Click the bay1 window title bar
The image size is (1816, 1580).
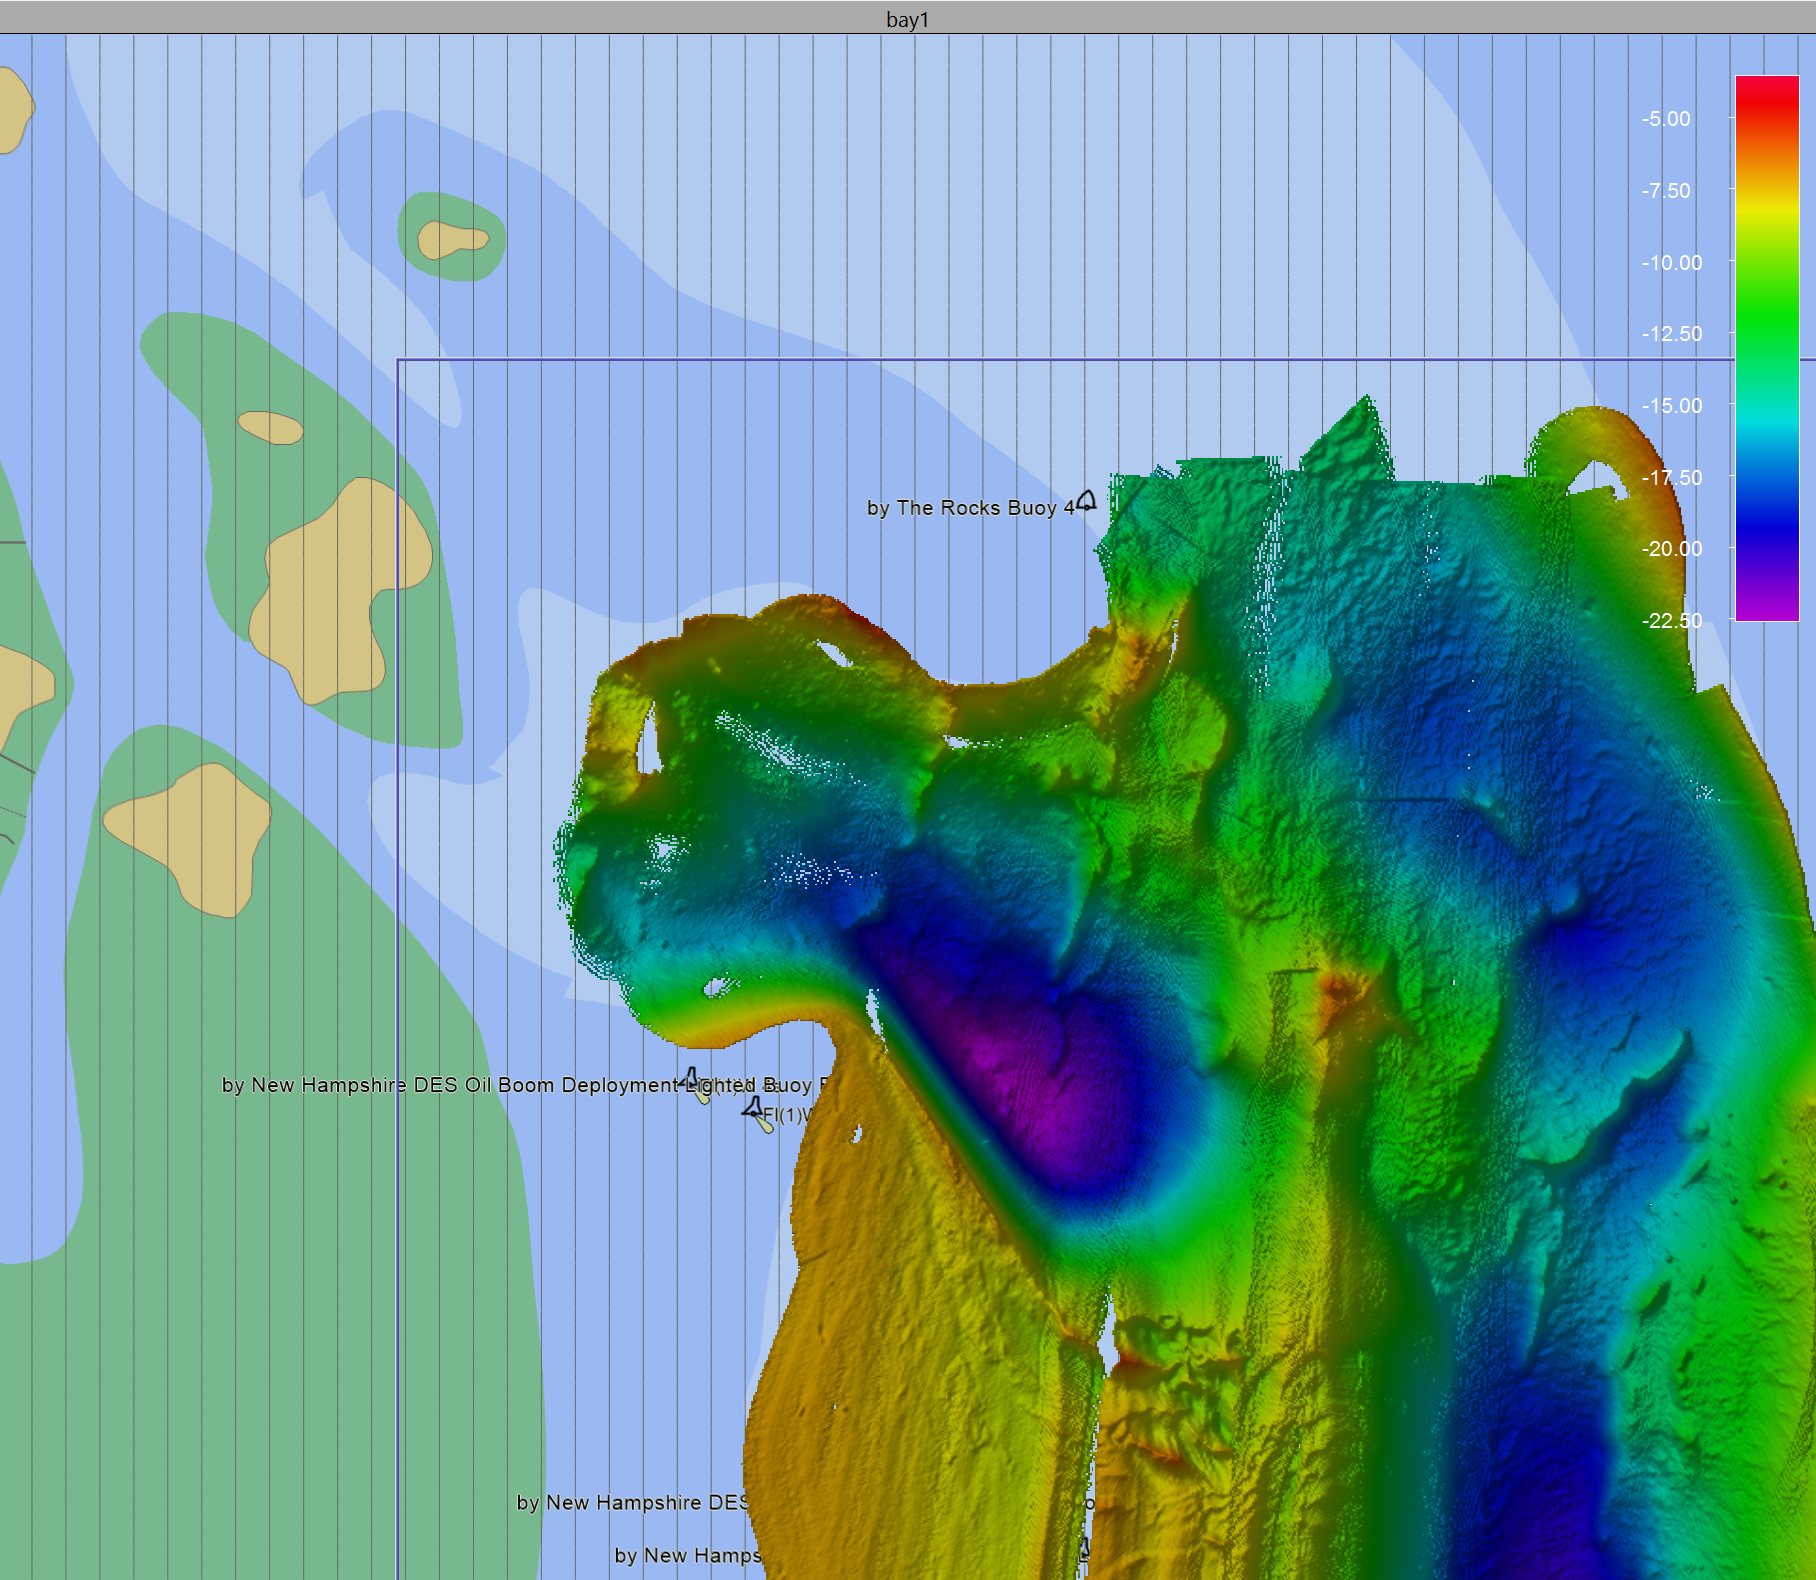click(908, 18)
